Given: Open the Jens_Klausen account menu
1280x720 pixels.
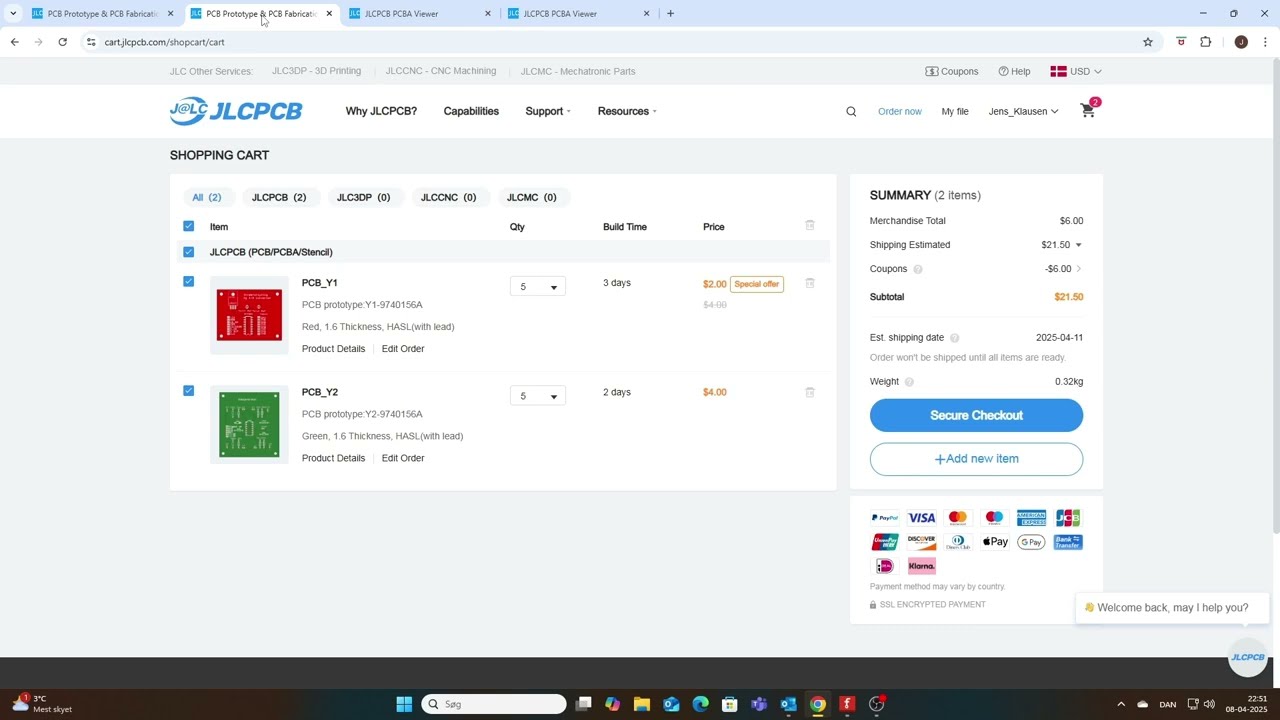Looking at the screenshot, I should coord(1023,111).
